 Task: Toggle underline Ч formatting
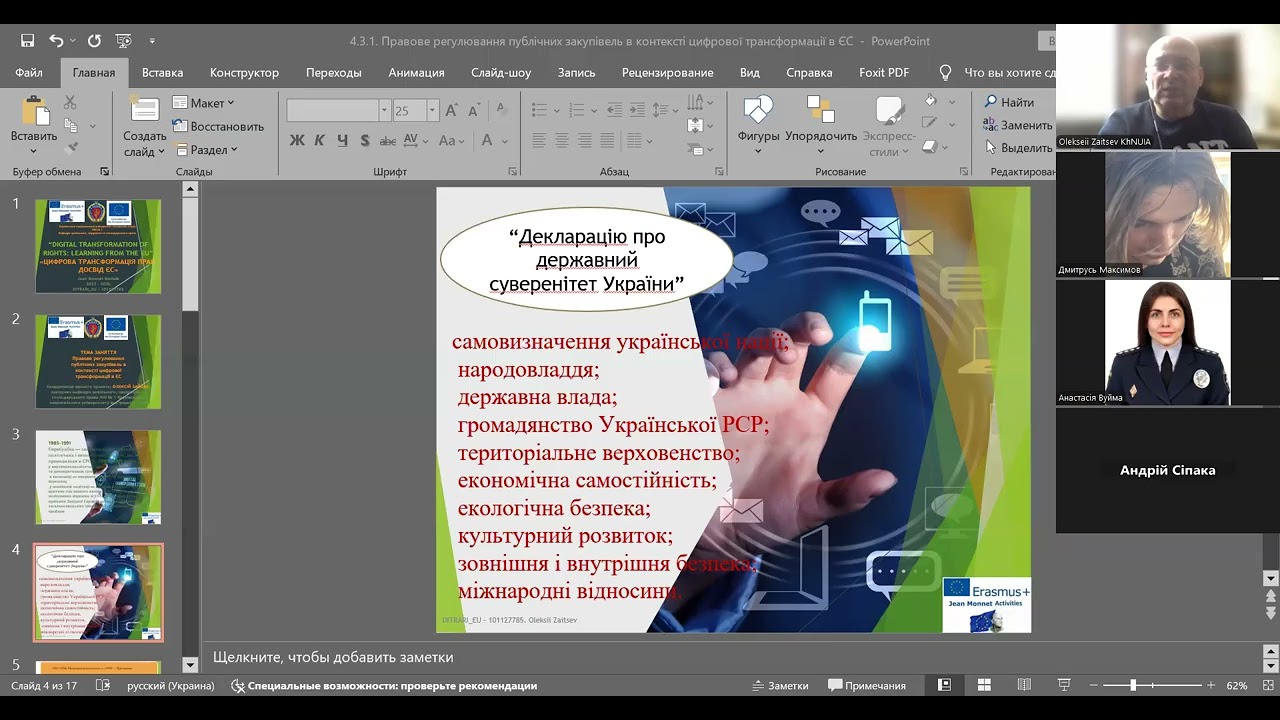(x=342, y=141)
